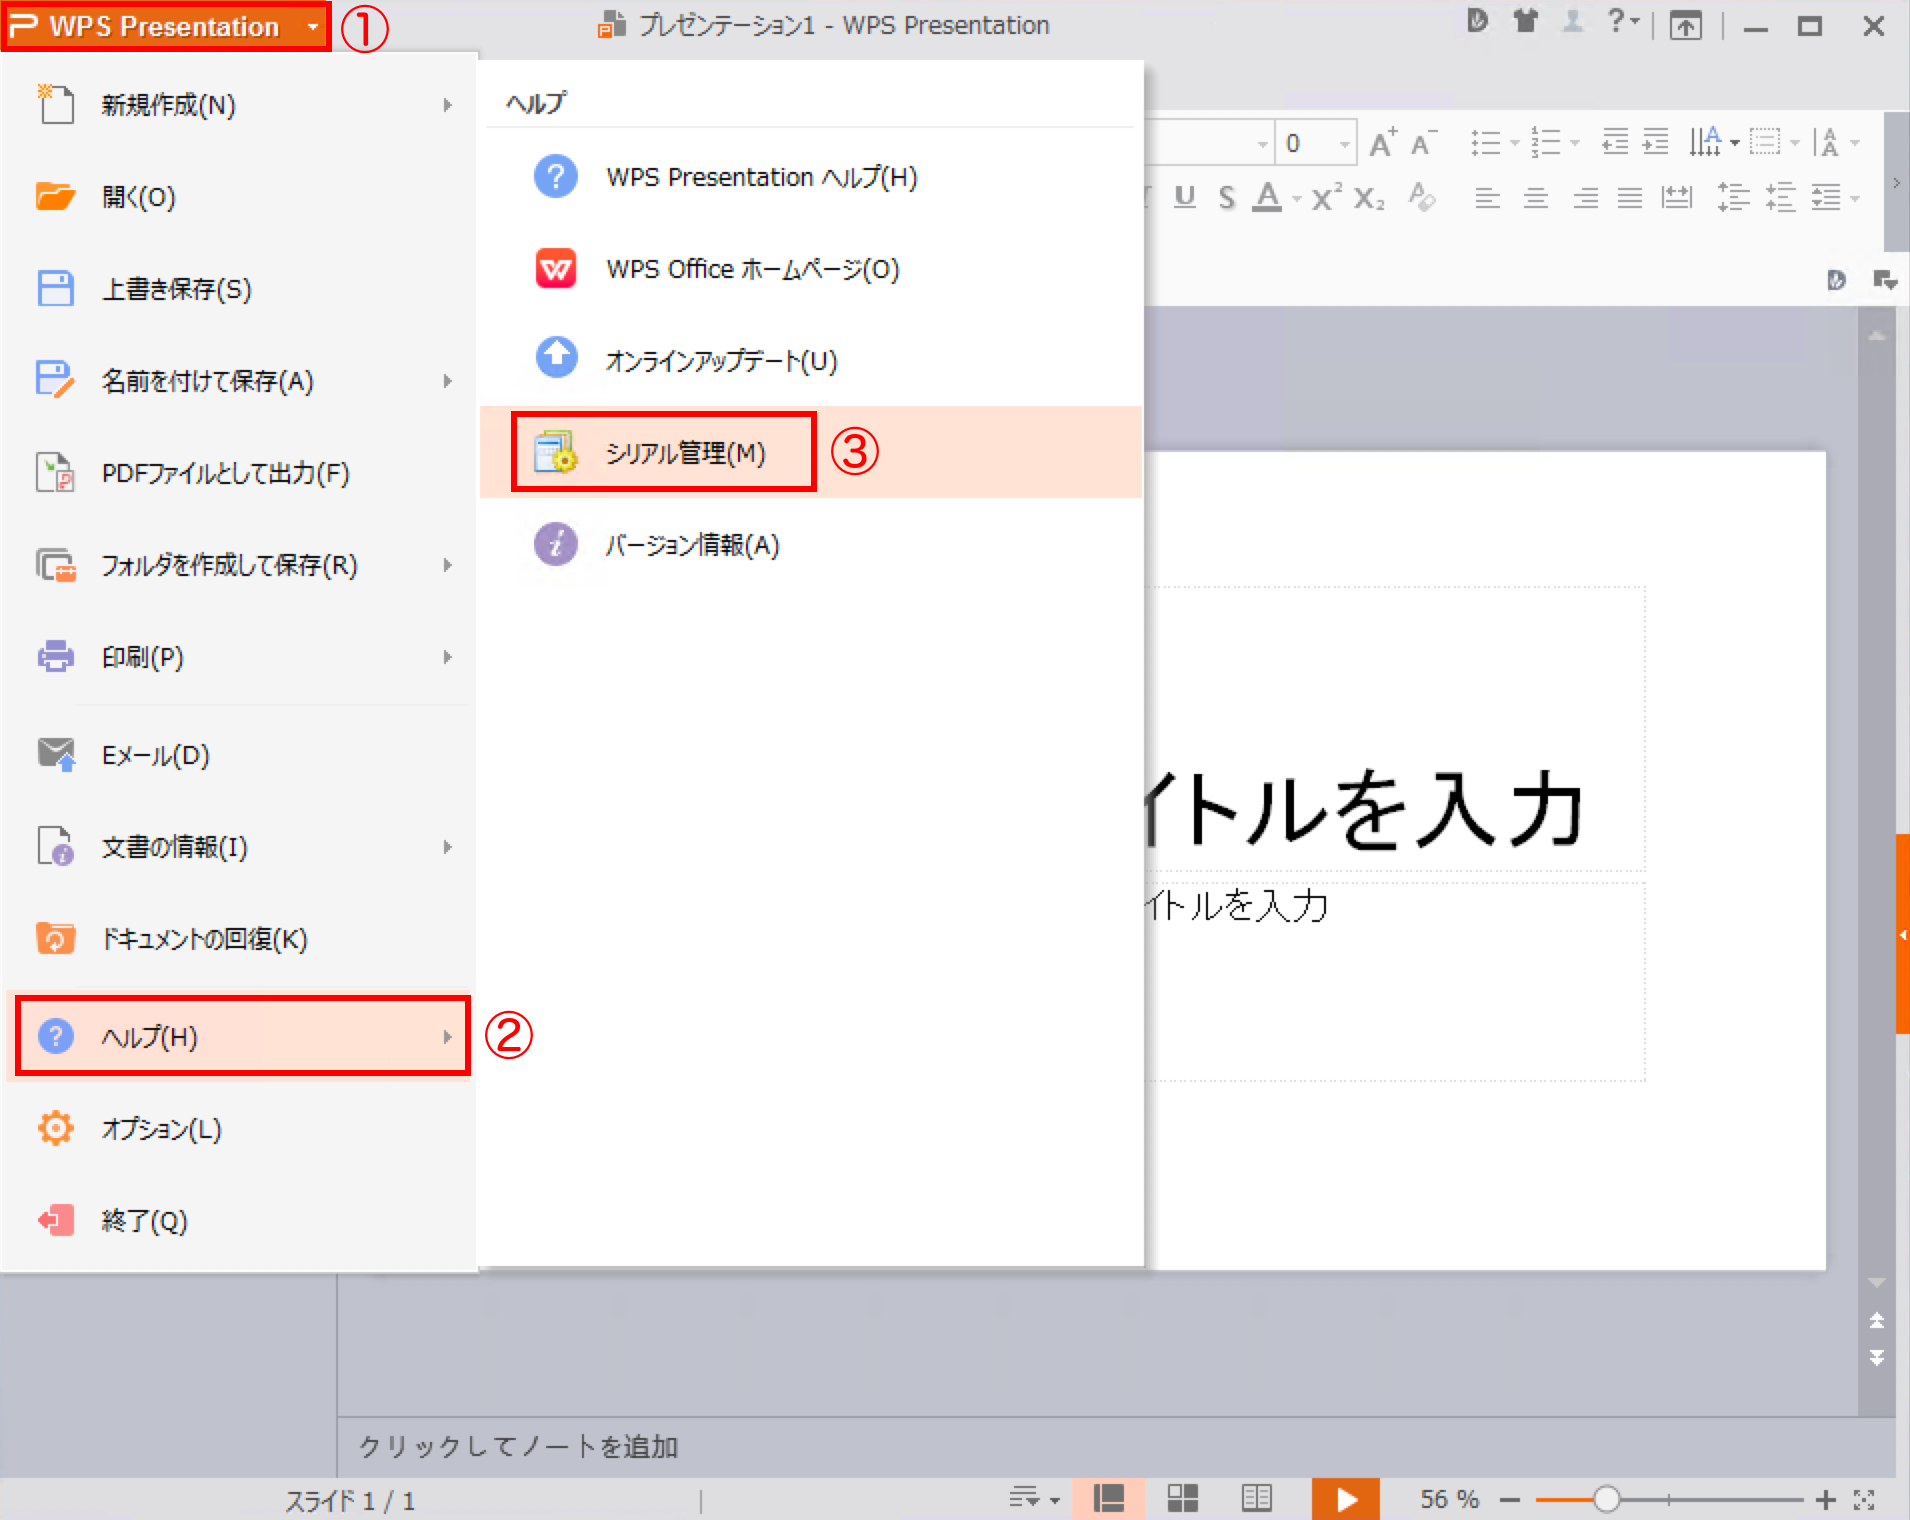The image size is (1910, 1520).
Task: Expand the 印刷 submenu arrow
Action: (x=448, y=657)
